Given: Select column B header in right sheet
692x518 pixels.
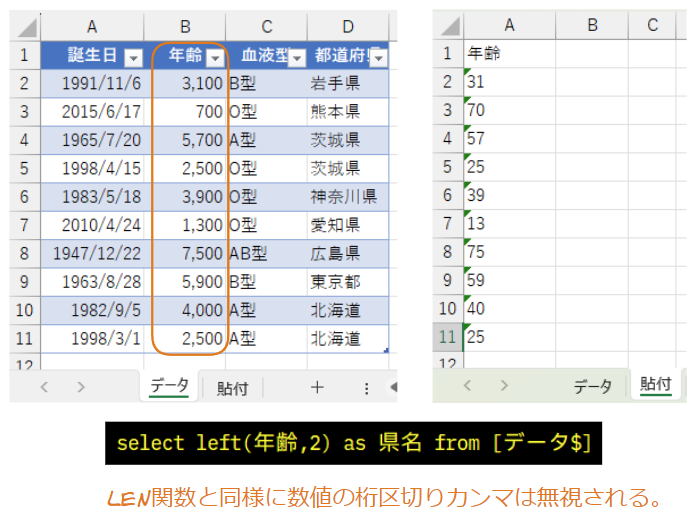Looking at the screenshot, I should click(592, 25).
